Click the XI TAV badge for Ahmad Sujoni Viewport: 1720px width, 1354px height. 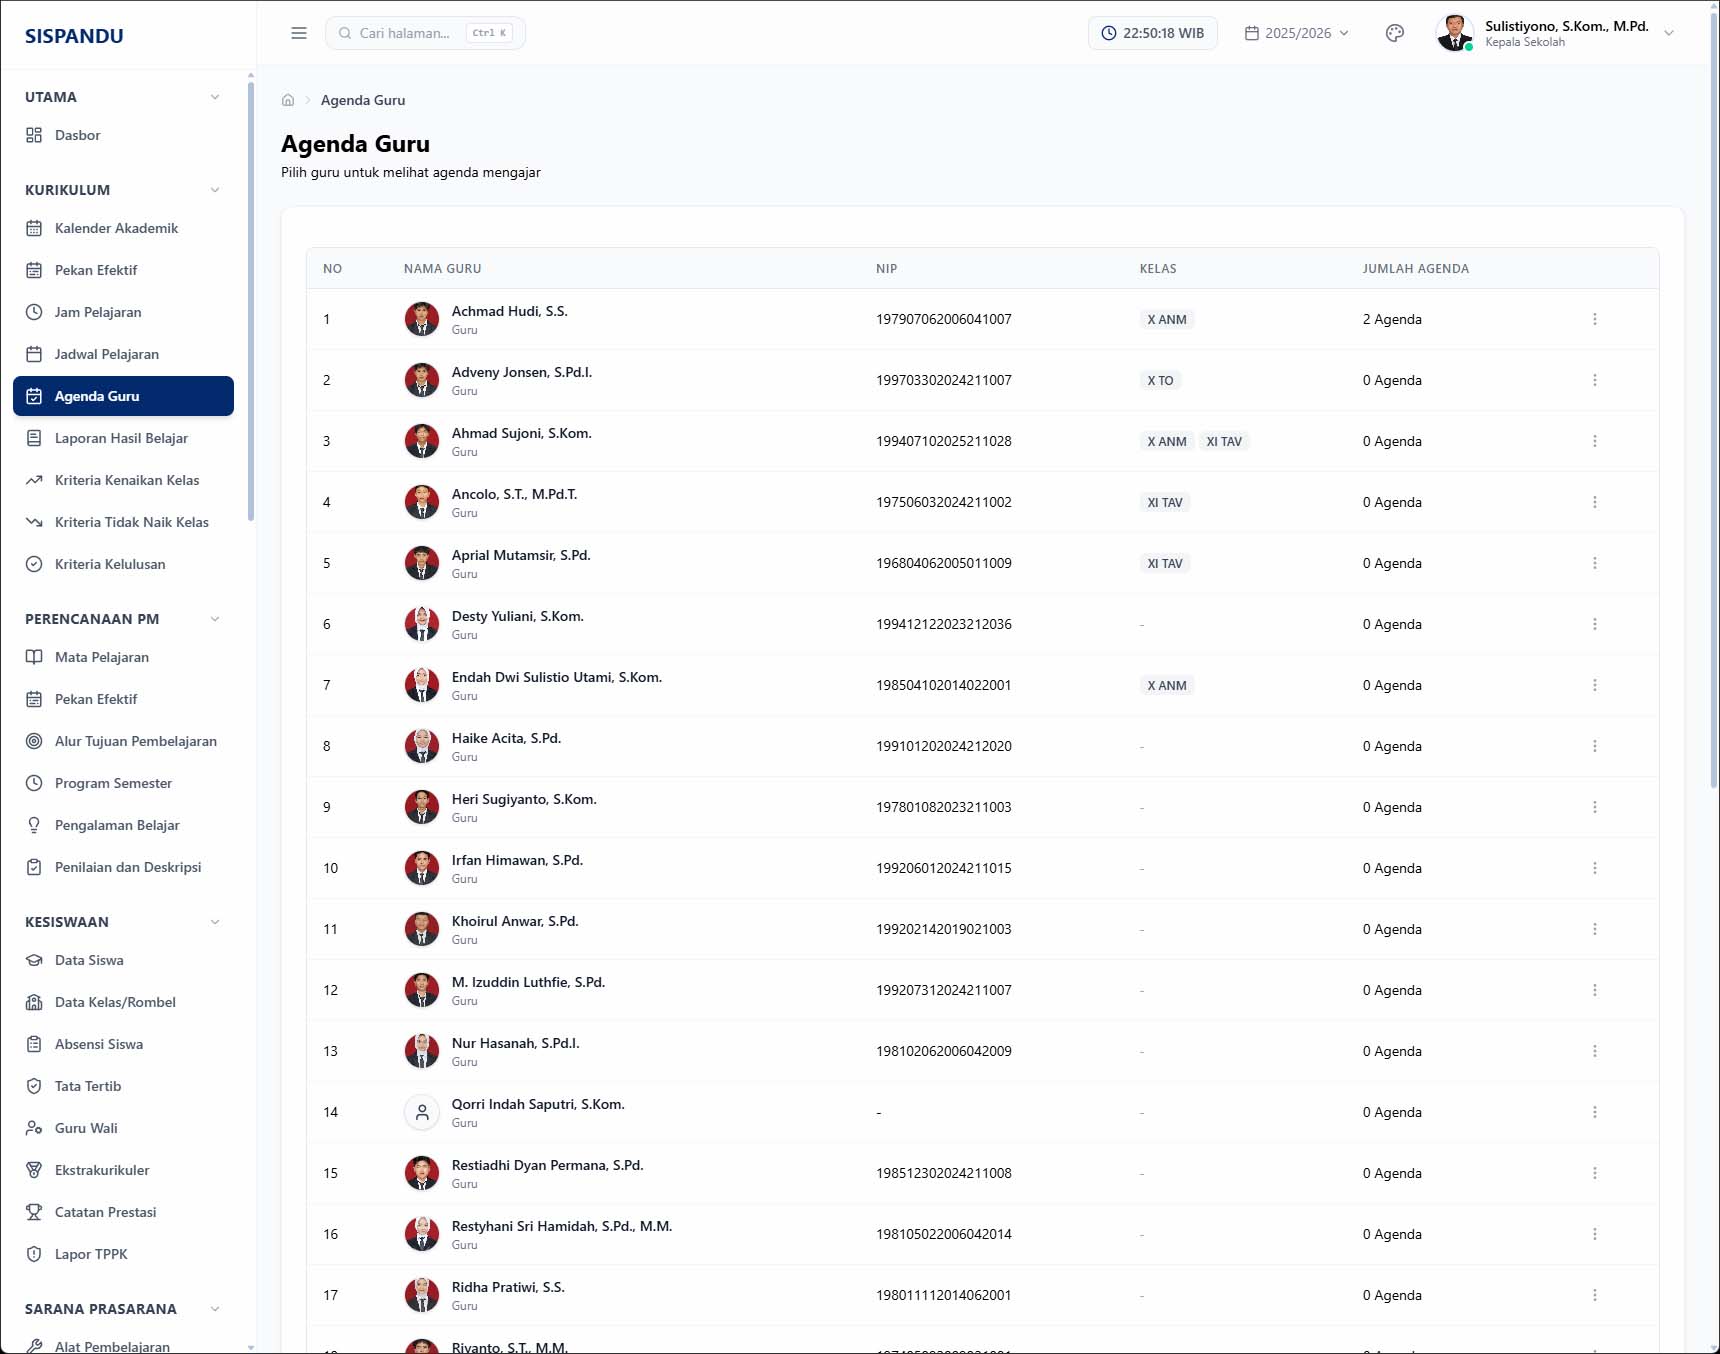pyautogui.click(x=1224, y=442)
